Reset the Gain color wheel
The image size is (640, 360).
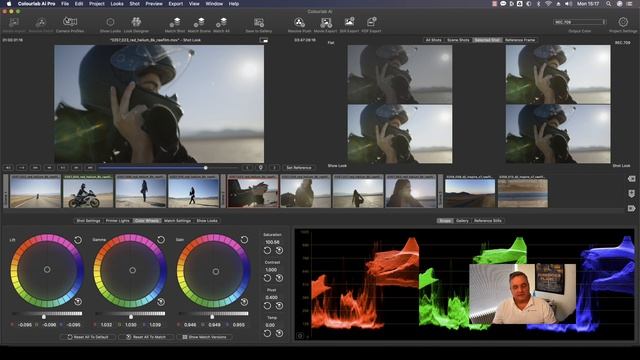tap(244, 240)
